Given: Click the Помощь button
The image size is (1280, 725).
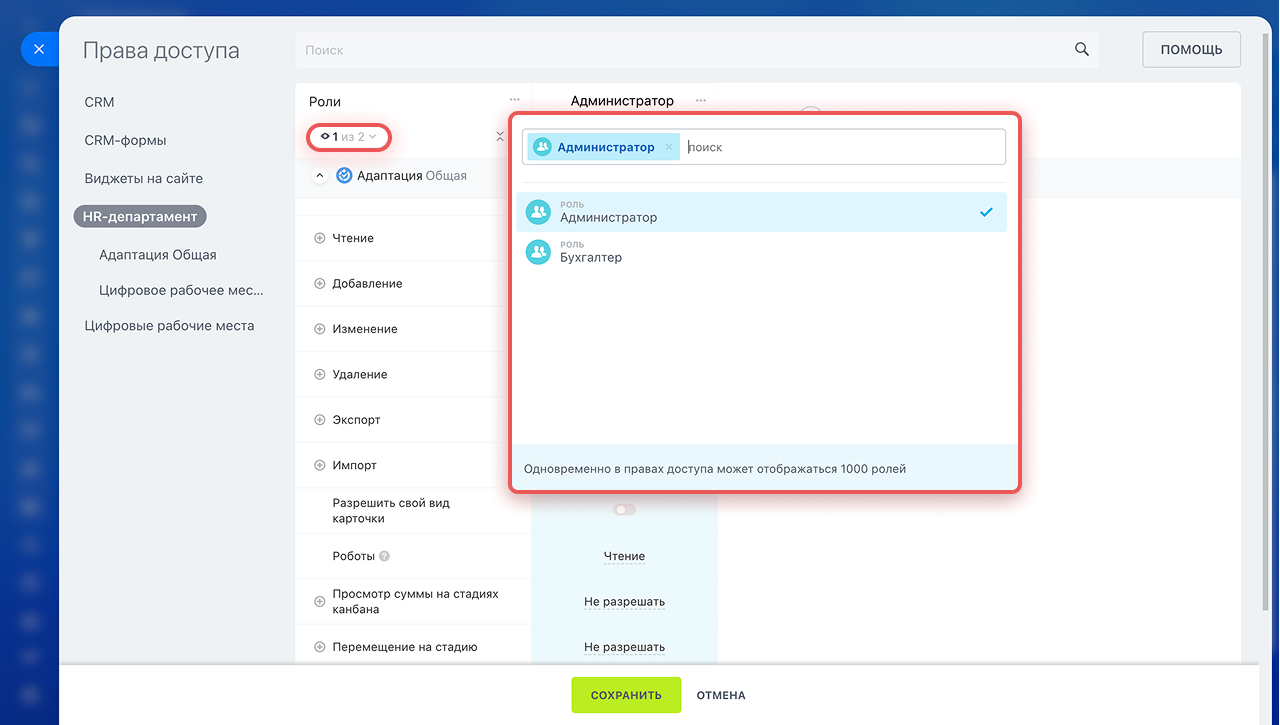Looking at the screenshot, I should 1191,50.
